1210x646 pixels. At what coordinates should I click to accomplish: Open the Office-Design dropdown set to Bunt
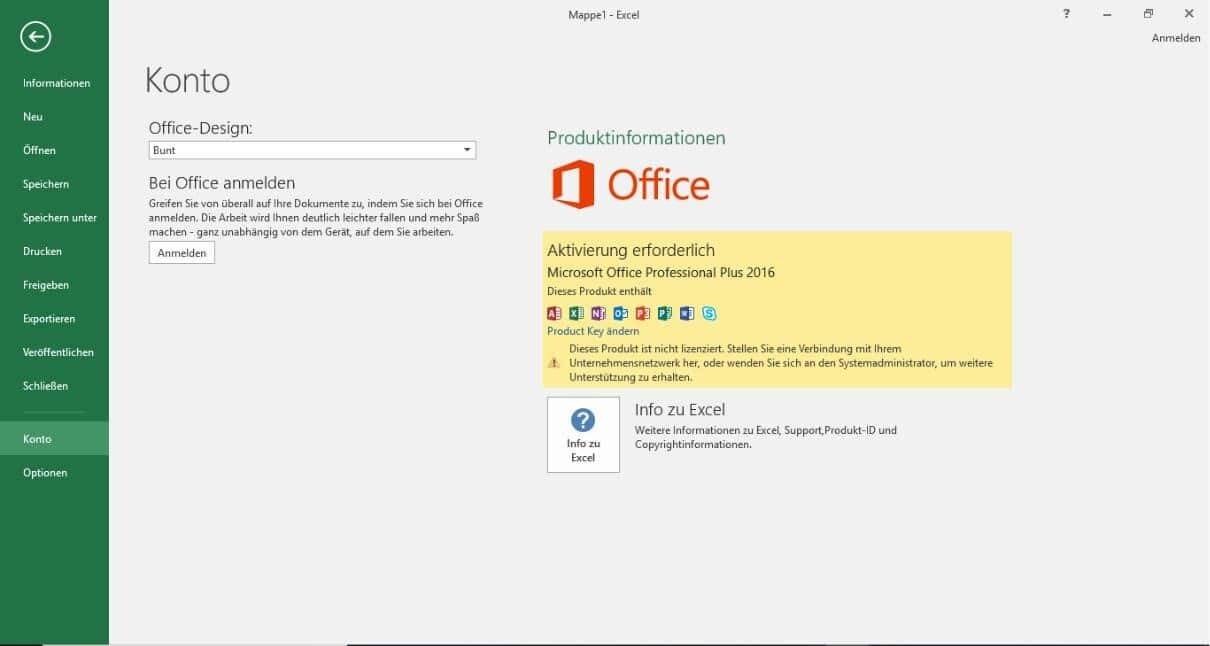point(312,150)
